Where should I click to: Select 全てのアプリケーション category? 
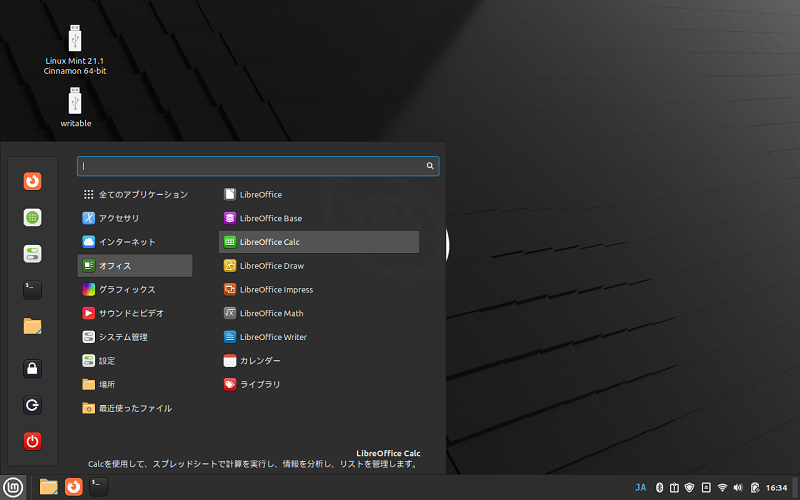(x=135, y=194)
